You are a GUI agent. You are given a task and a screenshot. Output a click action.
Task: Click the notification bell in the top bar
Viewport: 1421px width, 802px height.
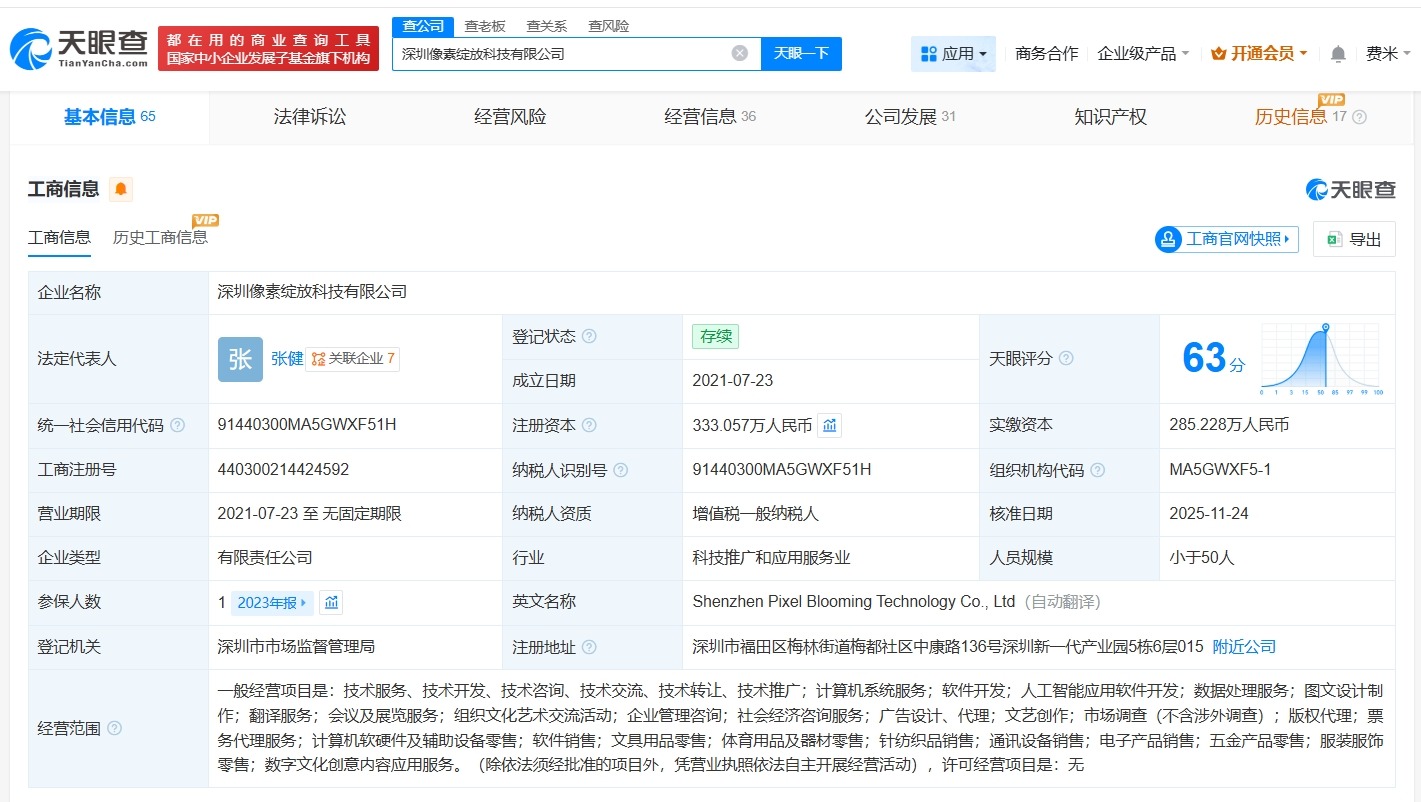(x=1337, y=53)
